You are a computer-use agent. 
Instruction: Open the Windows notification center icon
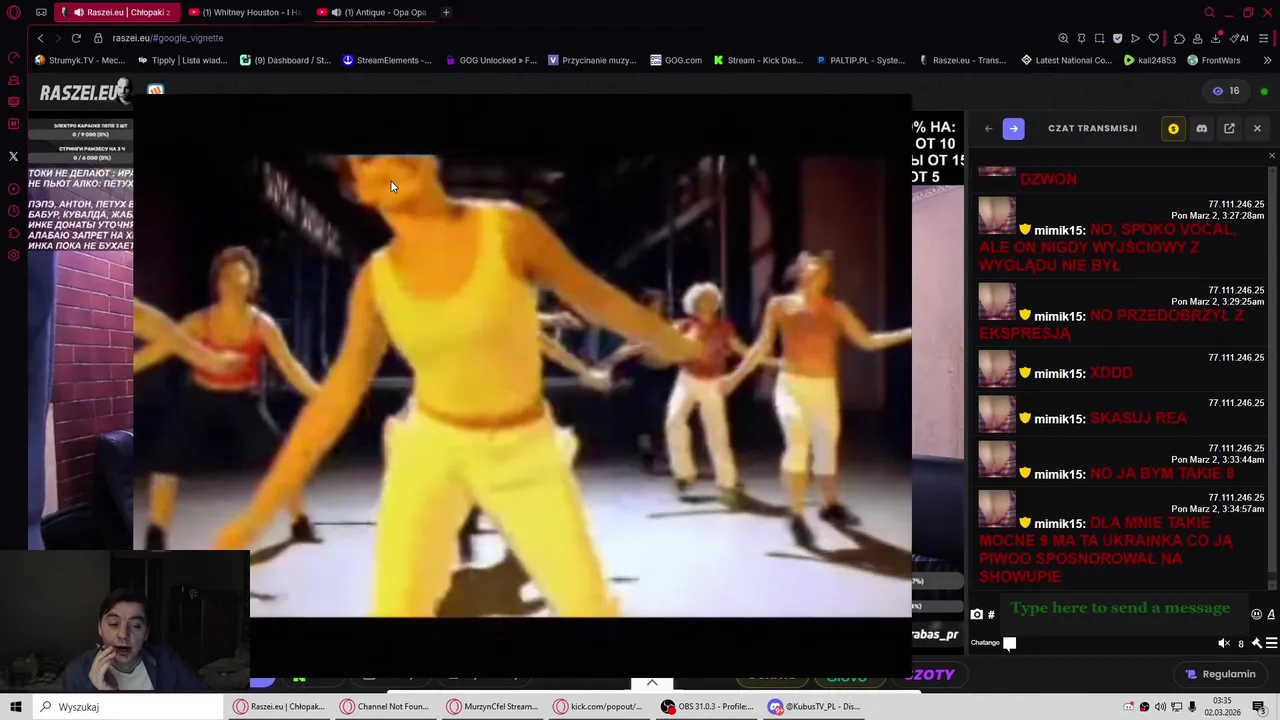pos(1259,706)
